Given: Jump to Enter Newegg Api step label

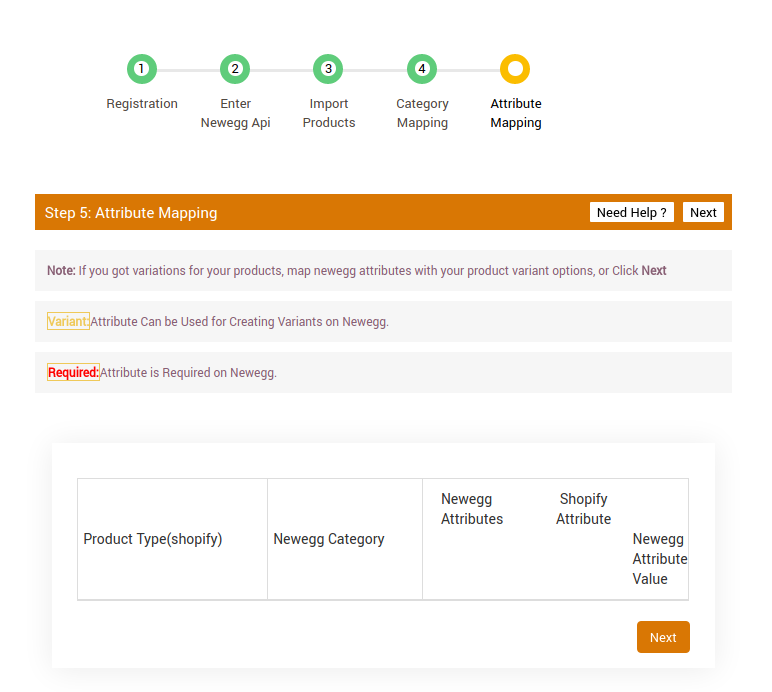Looking at the screenshot, I should coord(235,113).
